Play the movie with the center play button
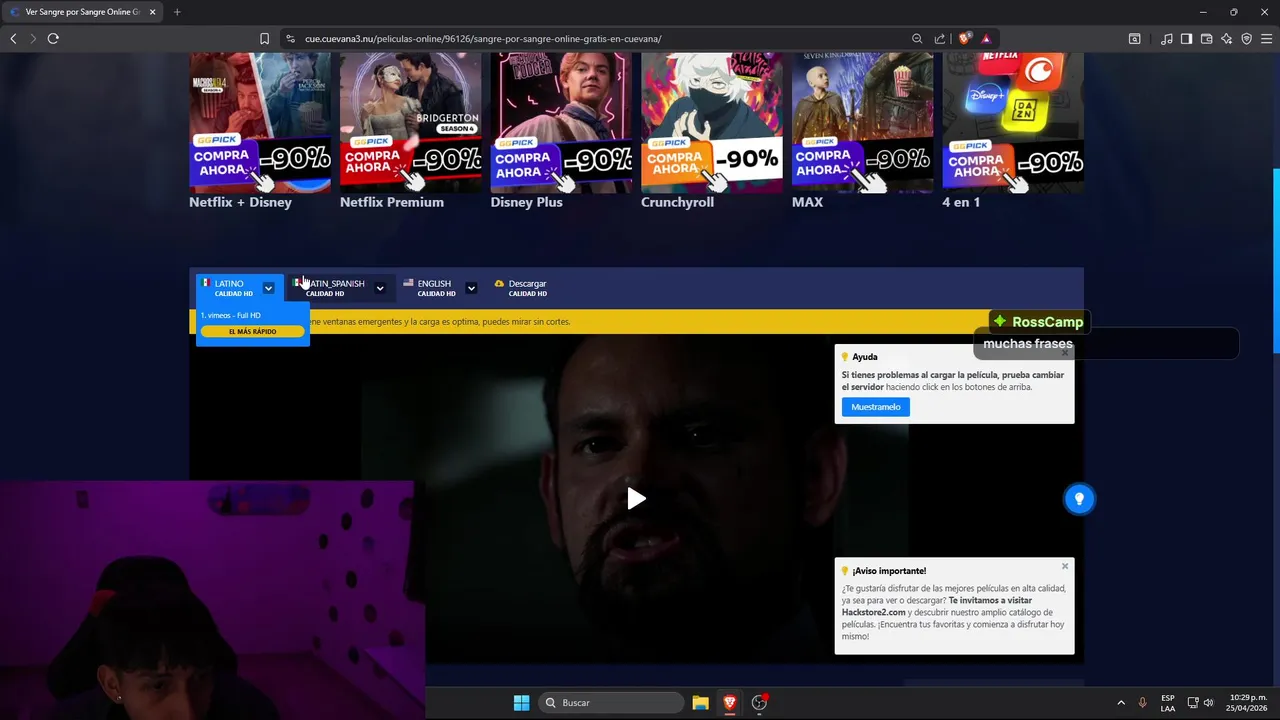1280x720 pixels. pos(636,498)
